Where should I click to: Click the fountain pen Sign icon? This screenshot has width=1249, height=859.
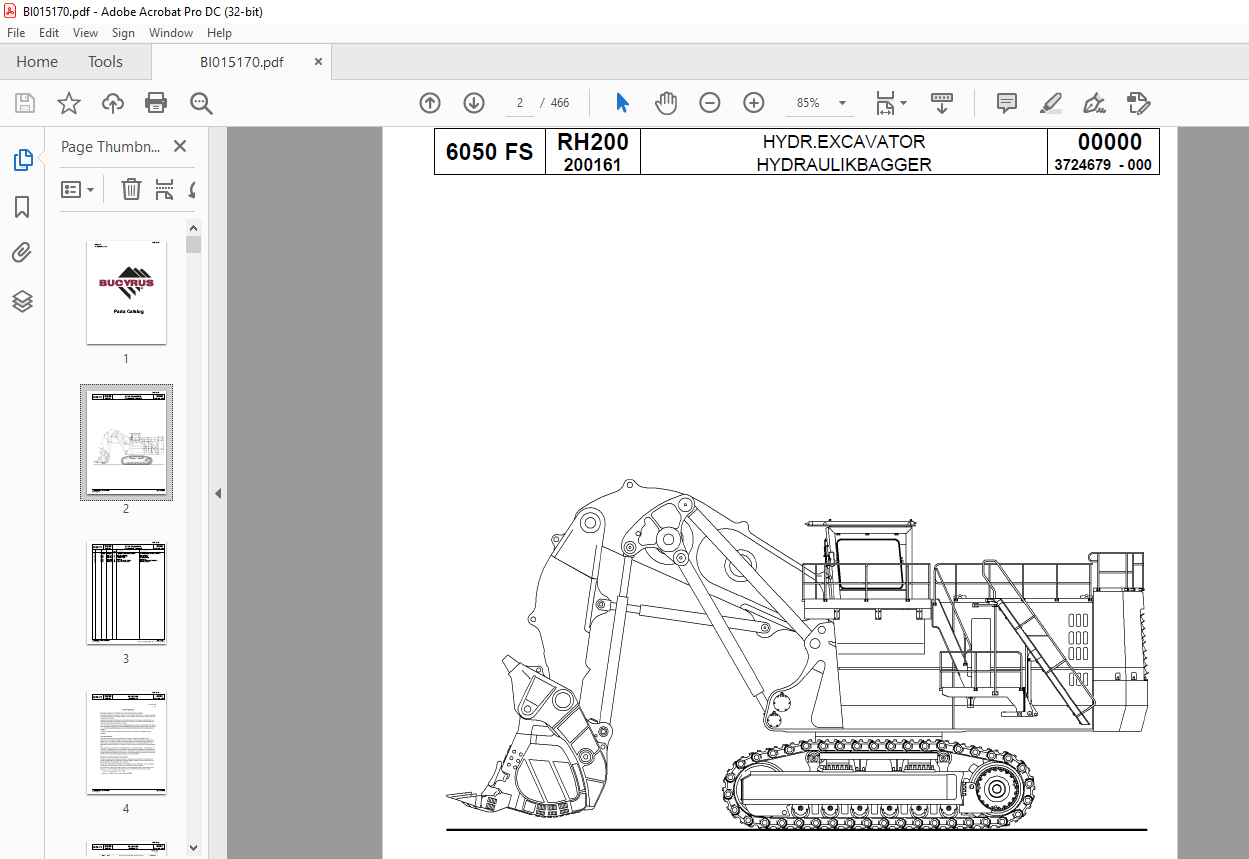[x=1095, y=103]
